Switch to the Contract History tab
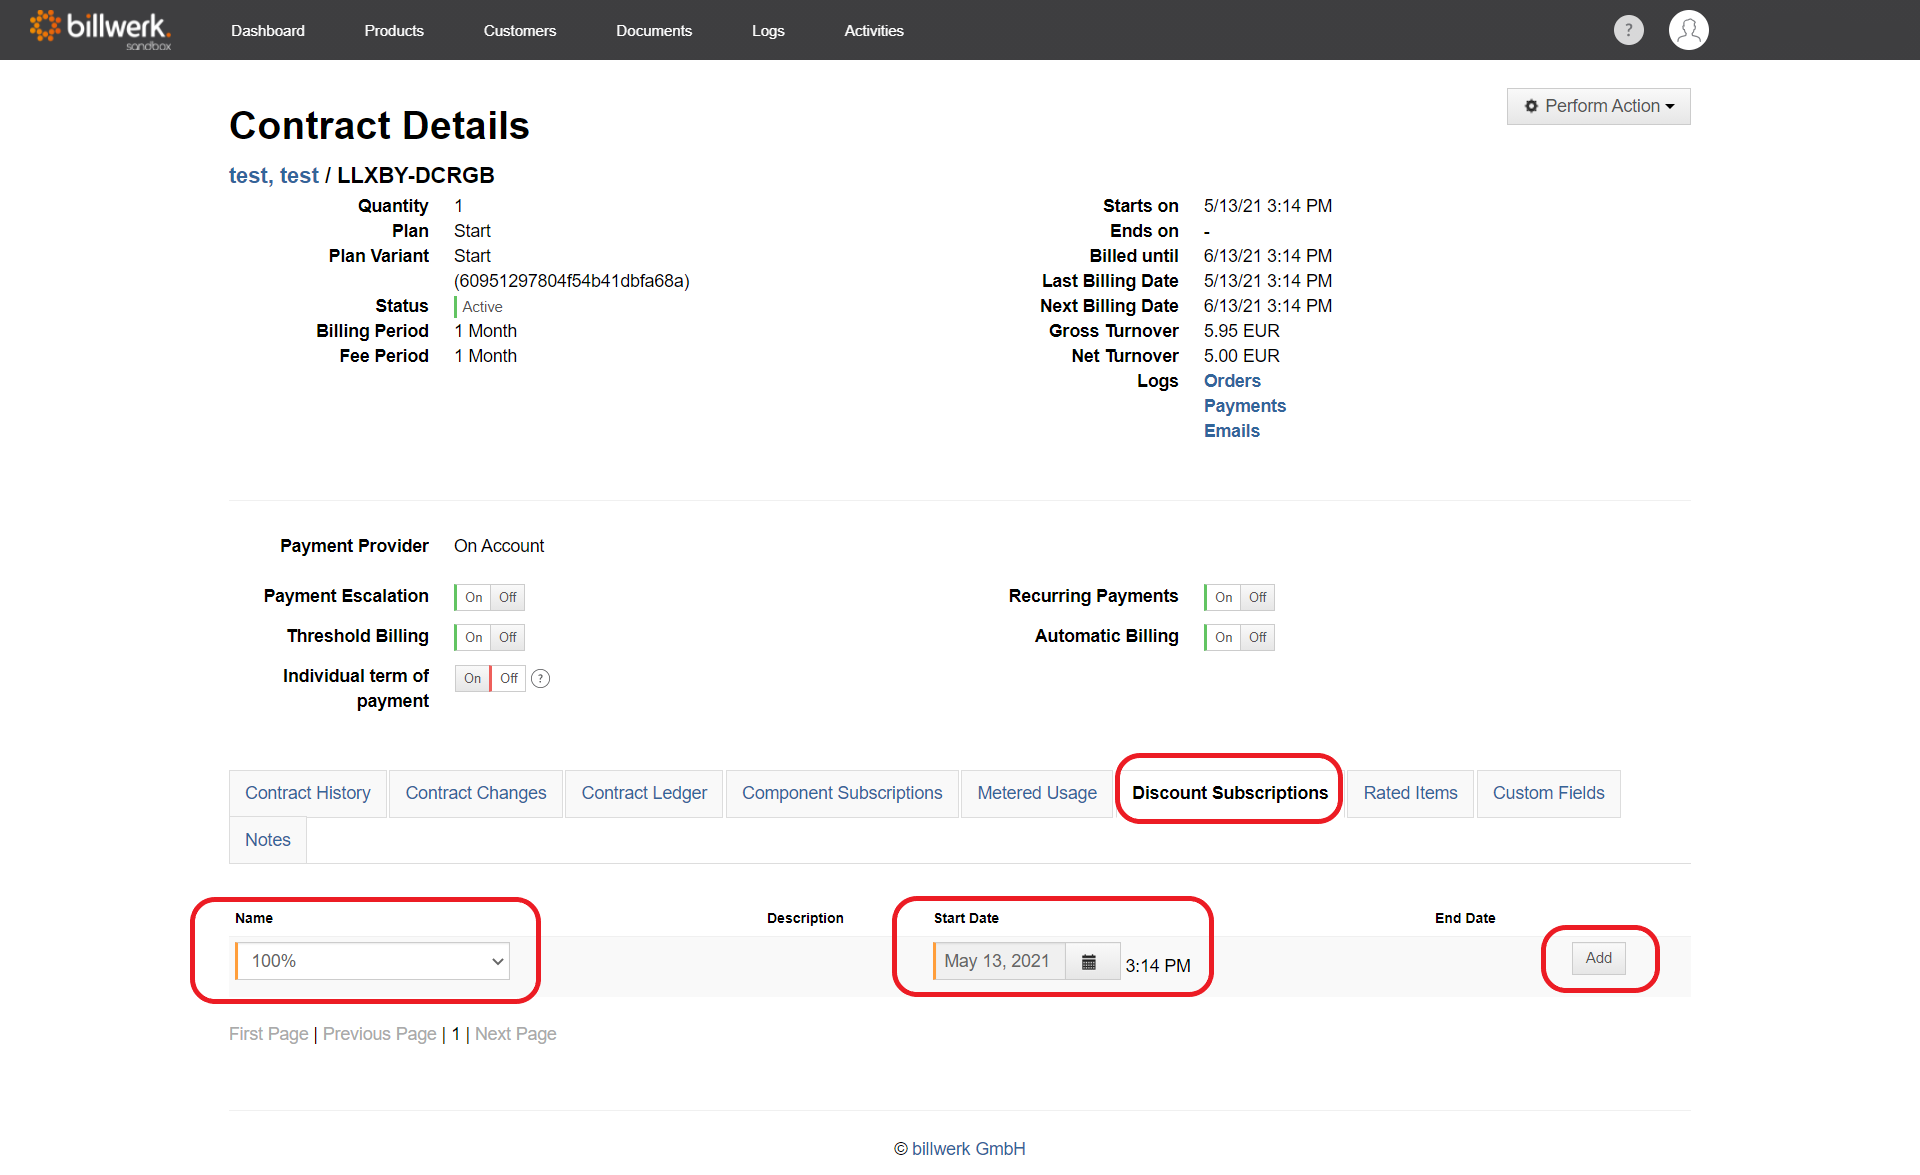The height and width of the screenshot is (1175, 1920). (308, 793)
